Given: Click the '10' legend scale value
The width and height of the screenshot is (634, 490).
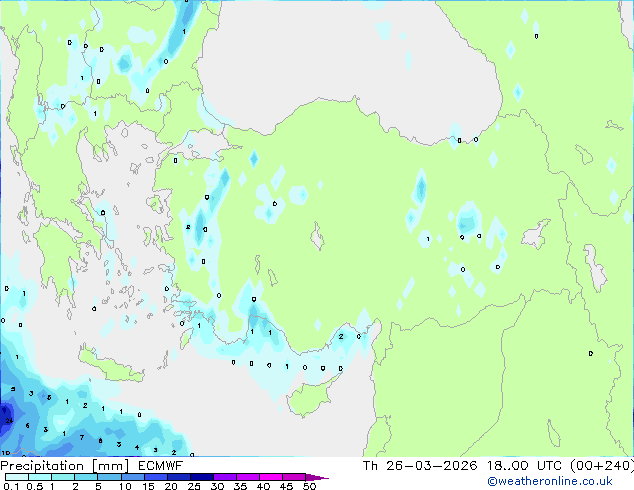Looking at the screenshot, I should [x=125, y=486].
